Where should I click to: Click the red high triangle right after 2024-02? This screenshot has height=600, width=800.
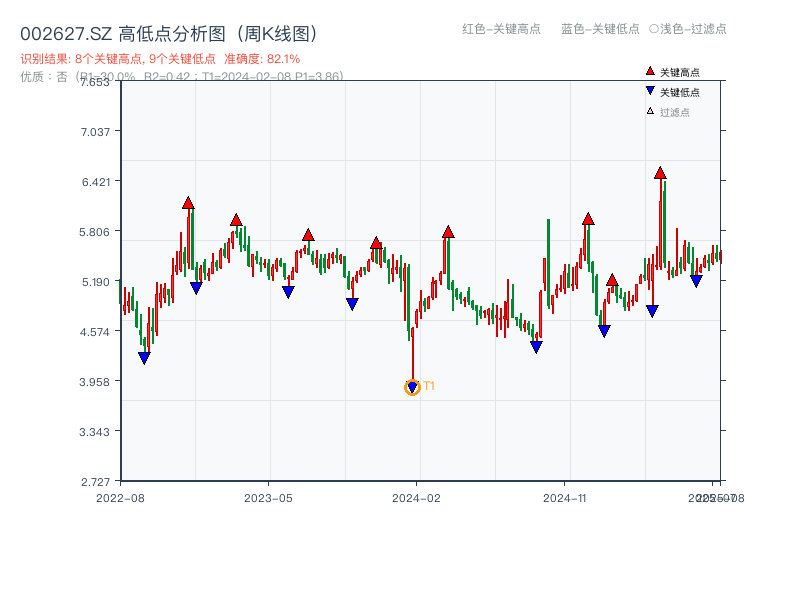(448, 232)
